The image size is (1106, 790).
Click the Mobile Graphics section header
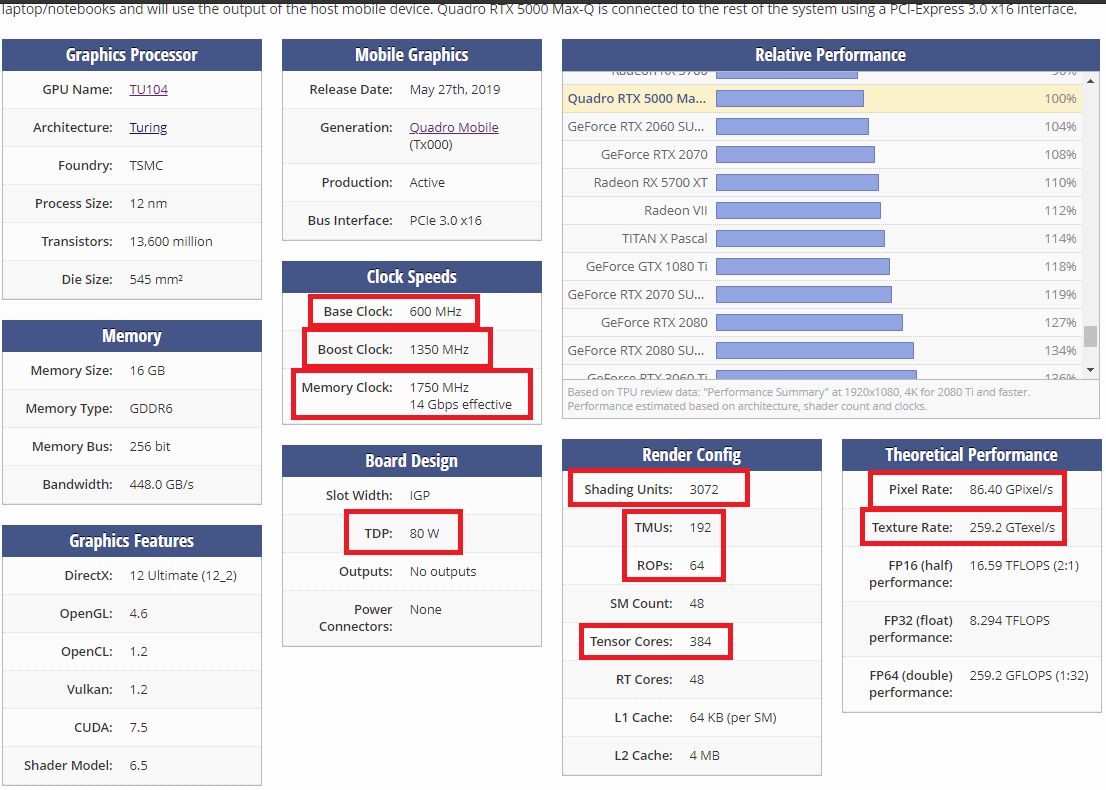(412, 55)
